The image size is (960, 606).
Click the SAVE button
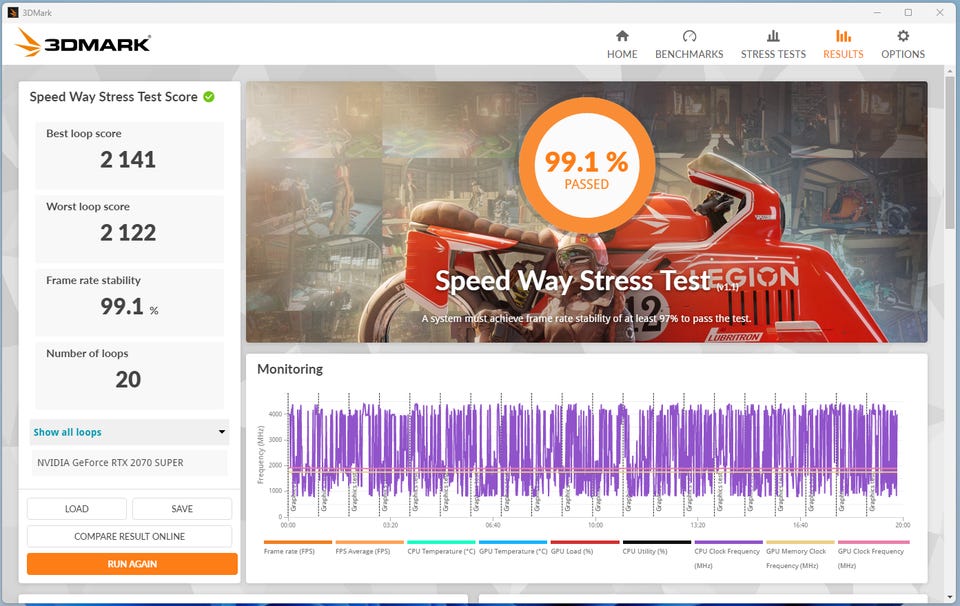click(182, 509)
